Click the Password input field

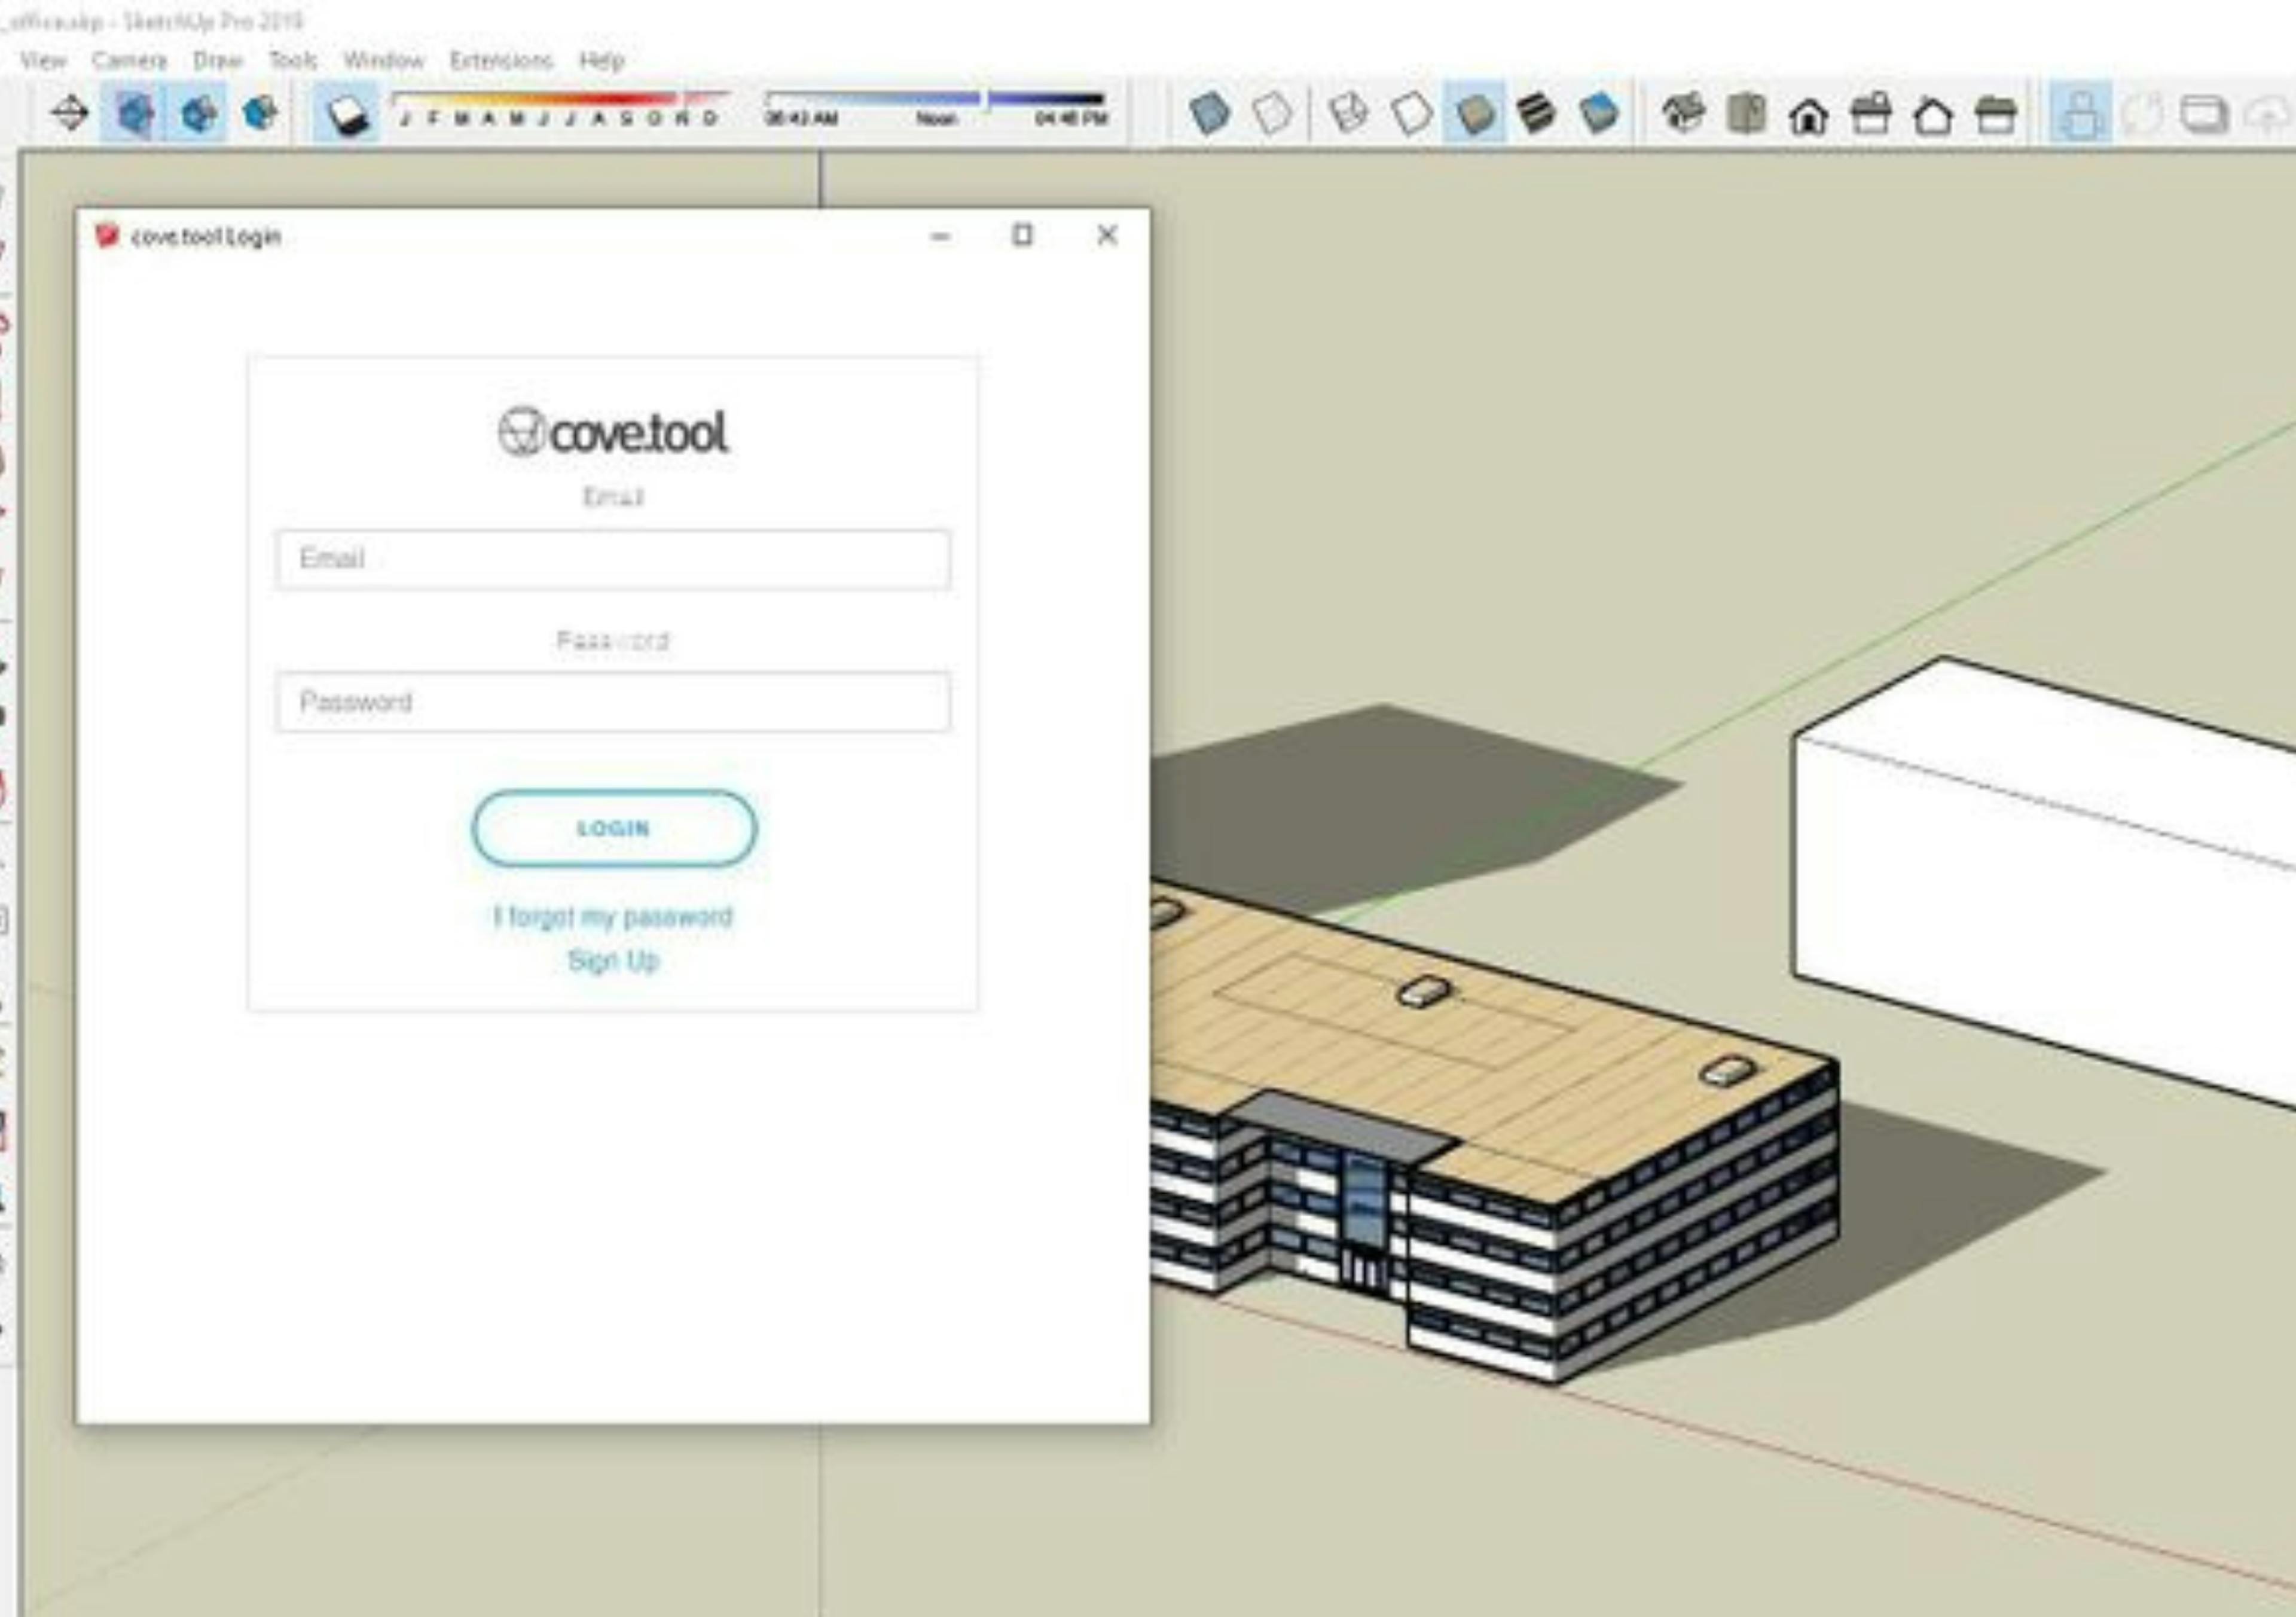click(x=613, y=702)
